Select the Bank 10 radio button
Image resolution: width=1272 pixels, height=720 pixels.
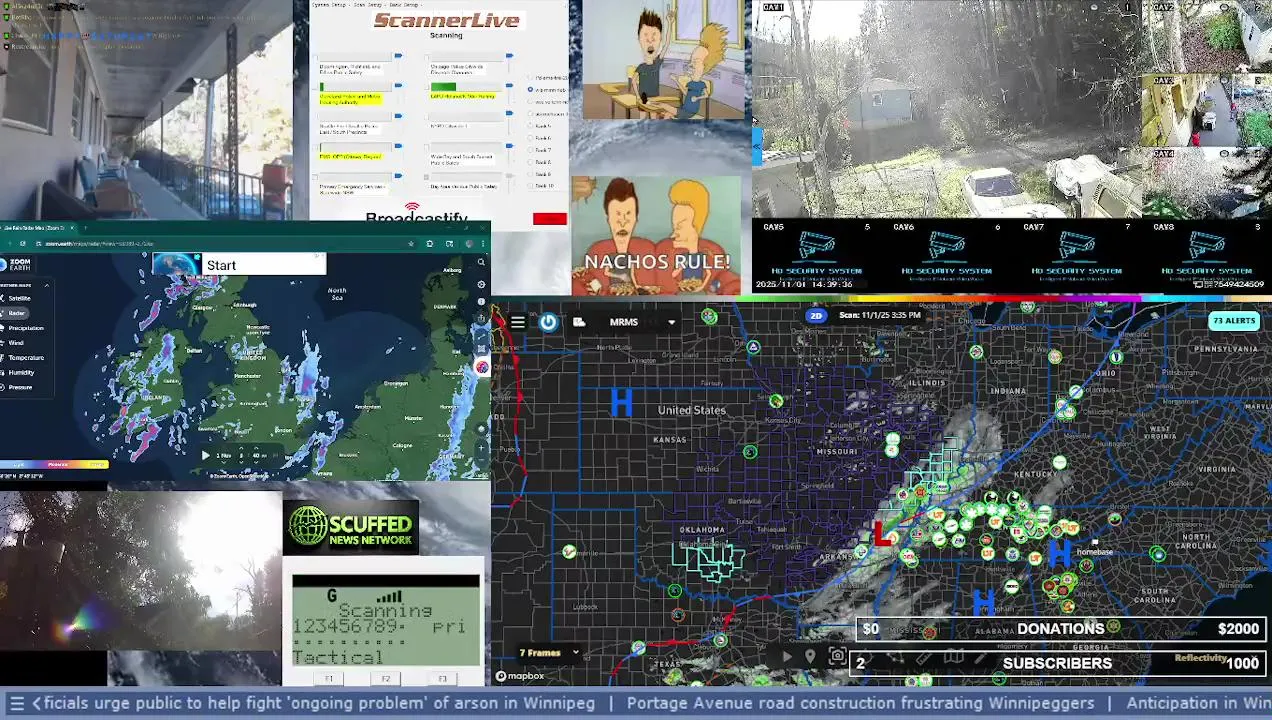530,186
